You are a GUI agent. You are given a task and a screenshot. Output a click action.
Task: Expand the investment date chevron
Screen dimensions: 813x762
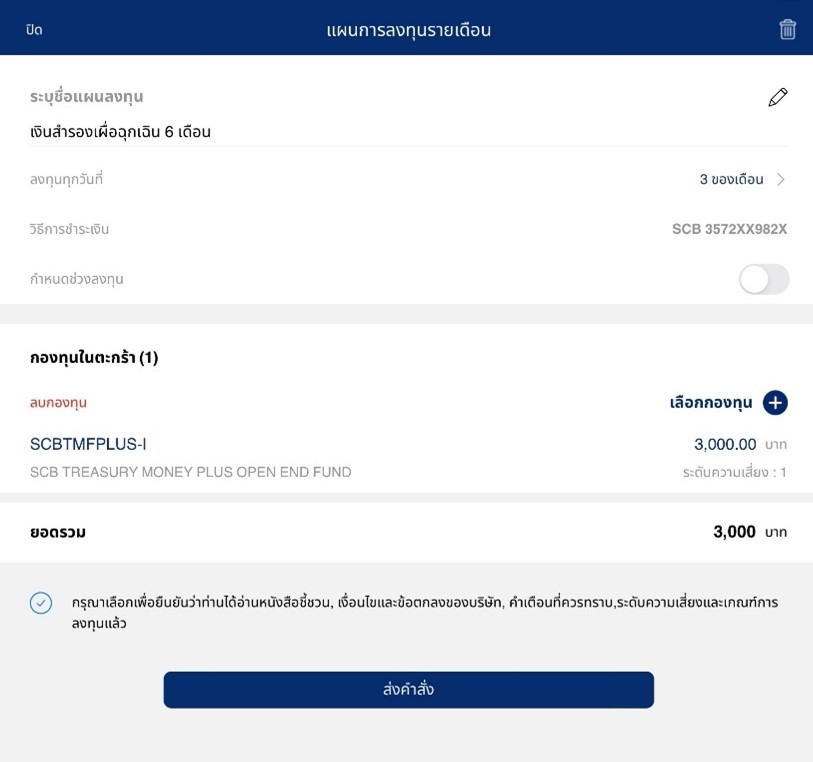781,179
